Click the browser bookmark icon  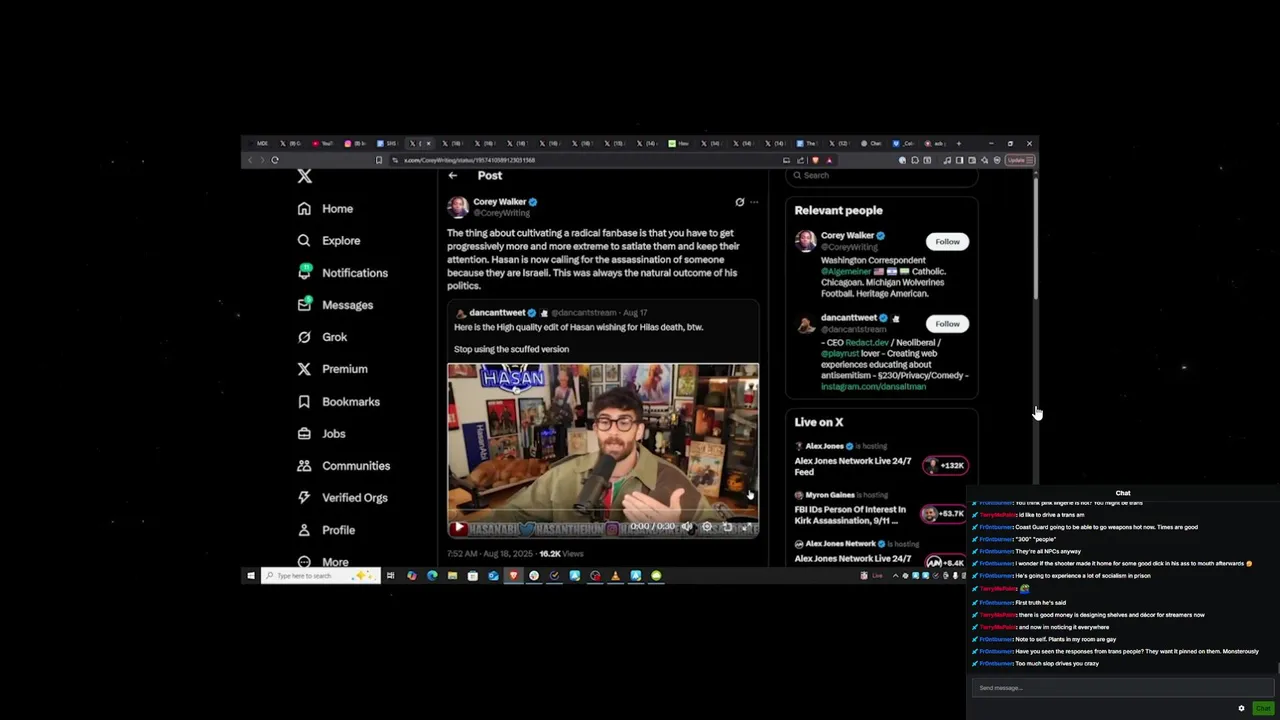pyautogui.click(x=379, y=160)
